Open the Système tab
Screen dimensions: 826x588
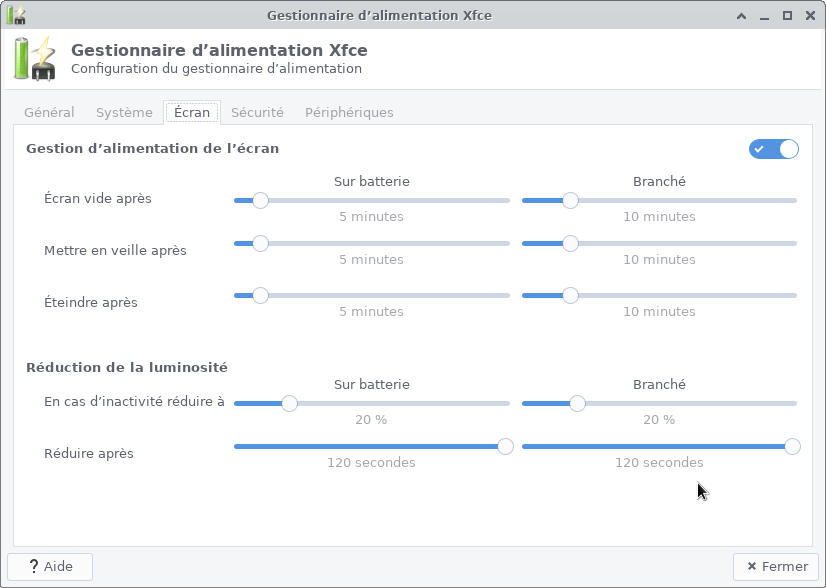pyautogui.click(x=124, y=112)
